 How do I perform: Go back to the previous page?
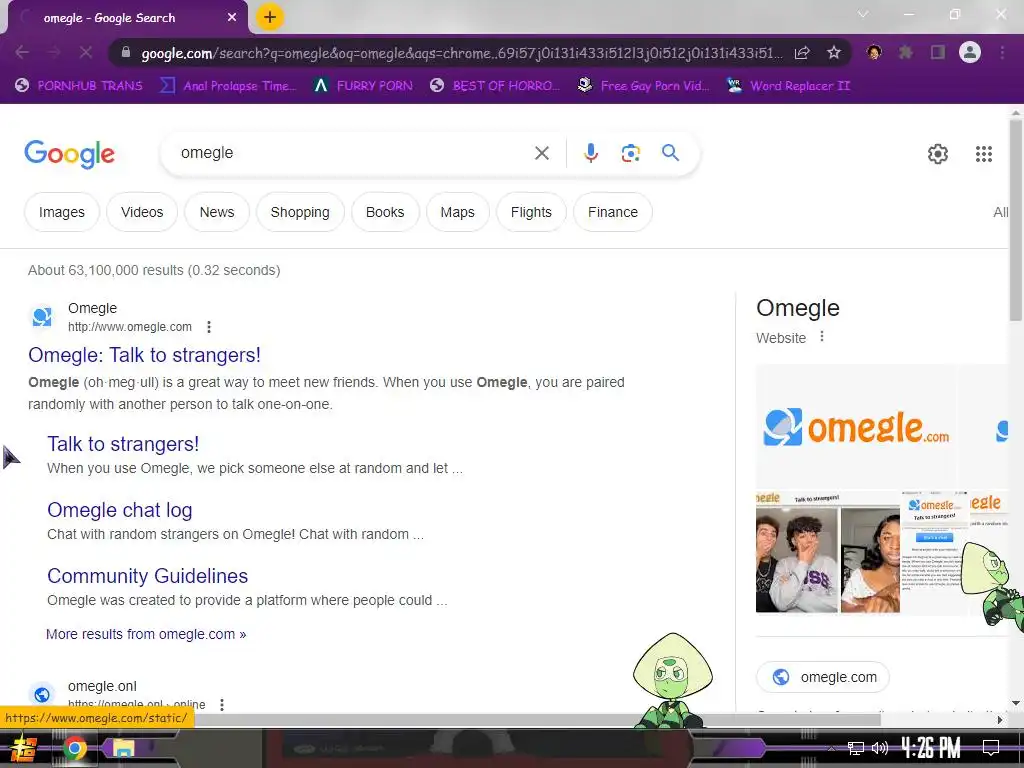coord(22,52)
